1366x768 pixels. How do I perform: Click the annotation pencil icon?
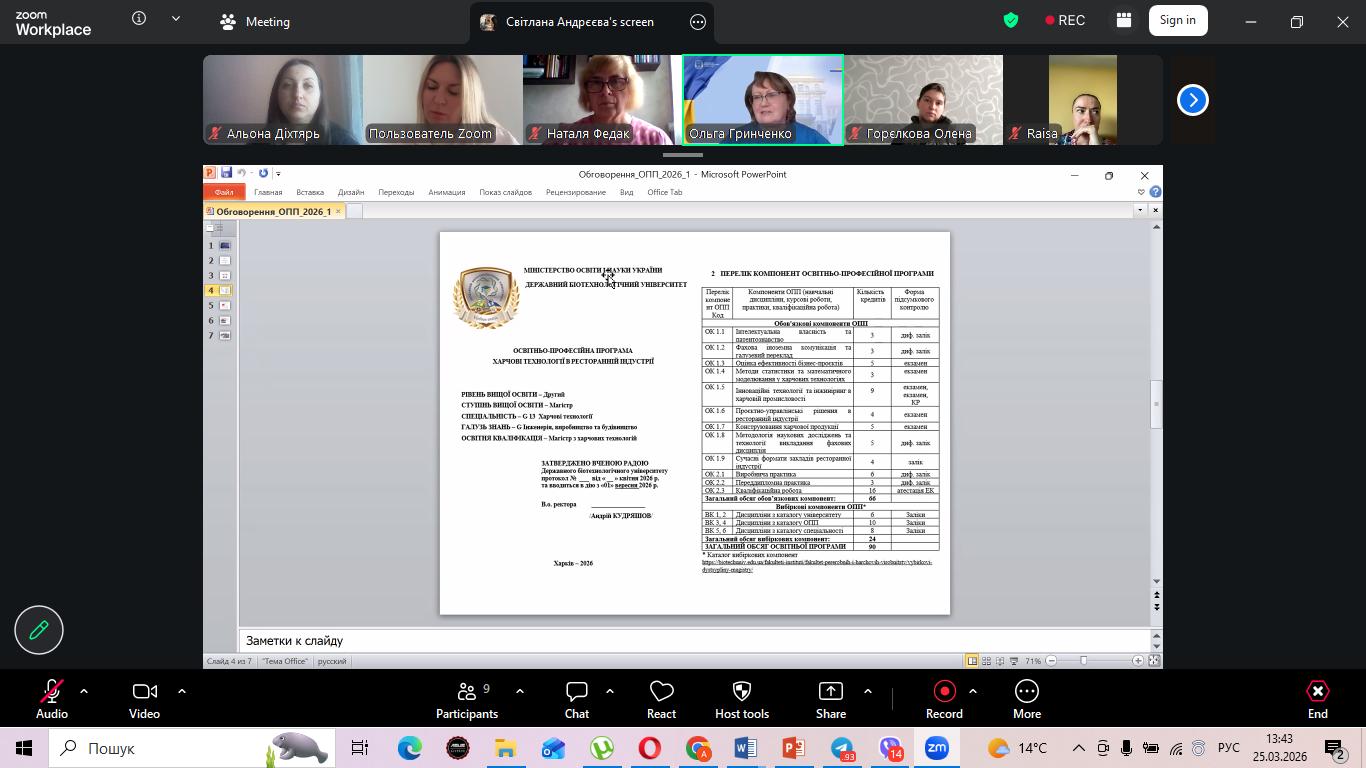39,630
